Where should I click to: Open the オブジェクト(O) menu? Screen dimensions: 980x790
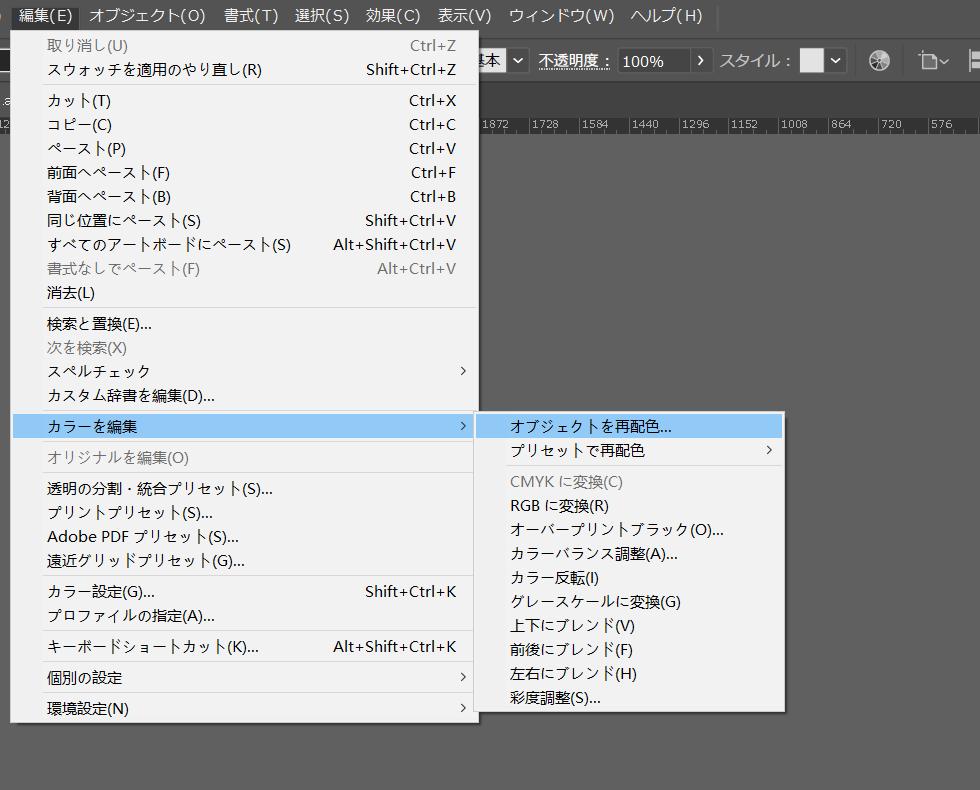click(148, 15)
